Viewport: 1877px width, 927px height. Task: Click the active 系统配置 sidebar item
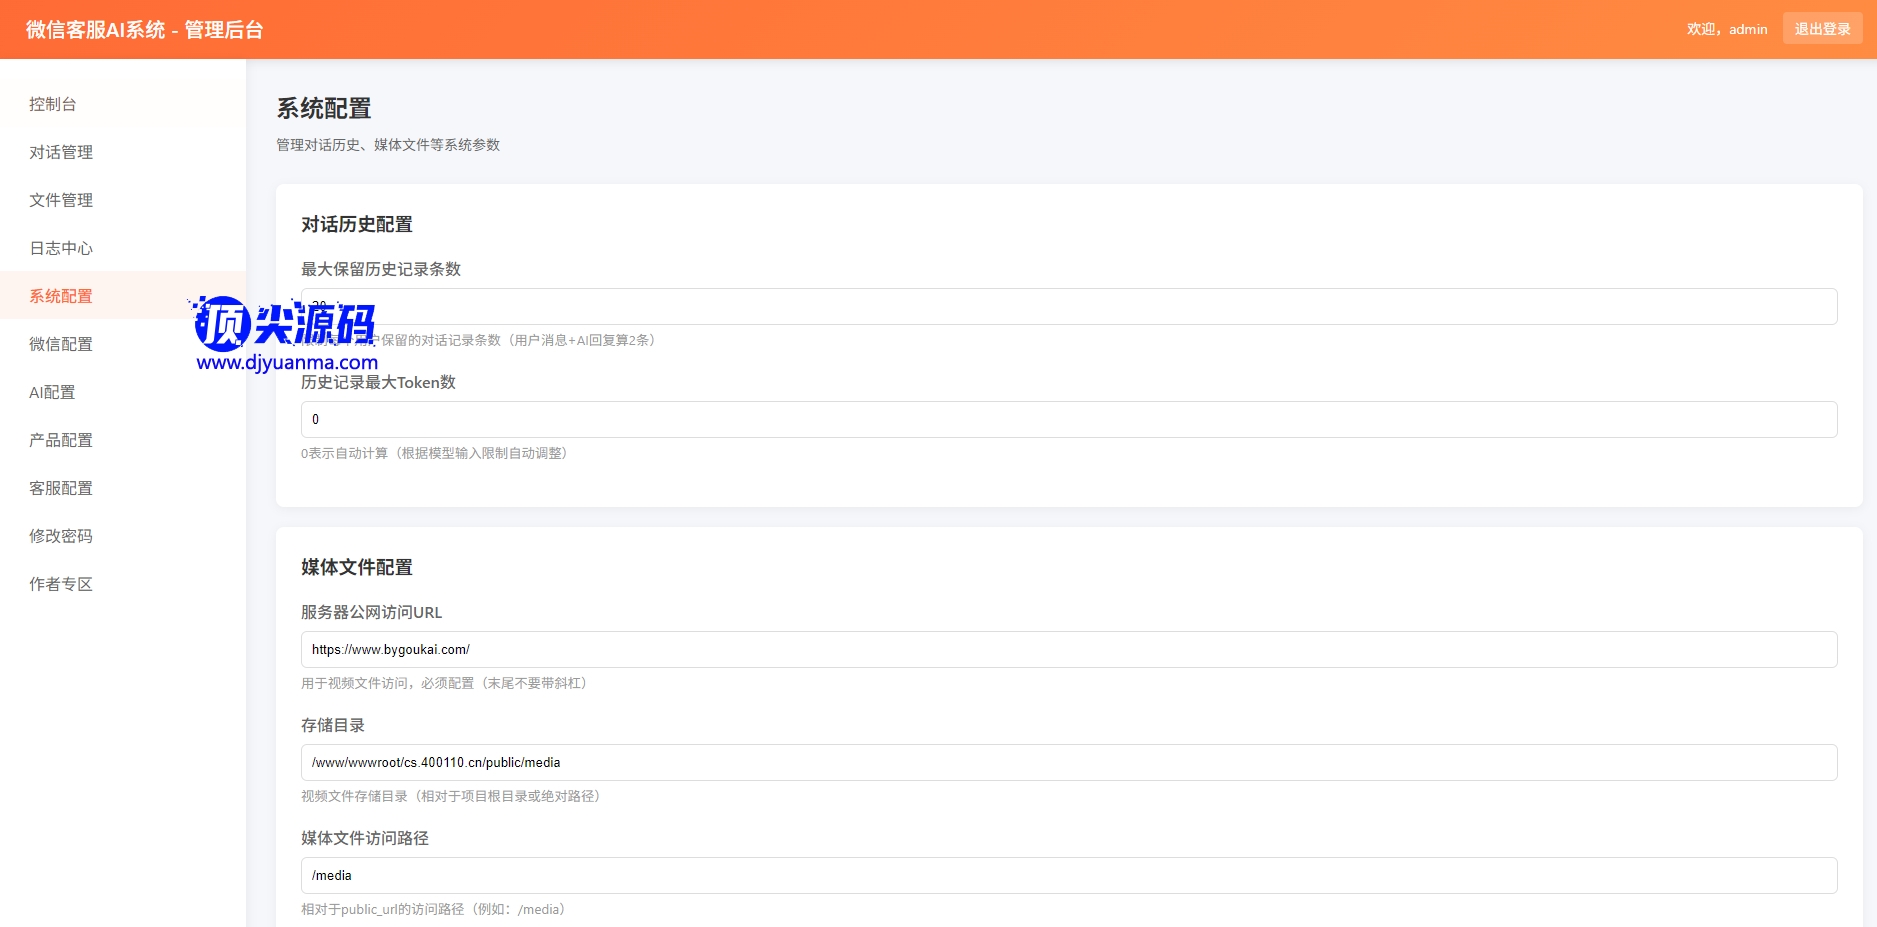click(61, 296)
